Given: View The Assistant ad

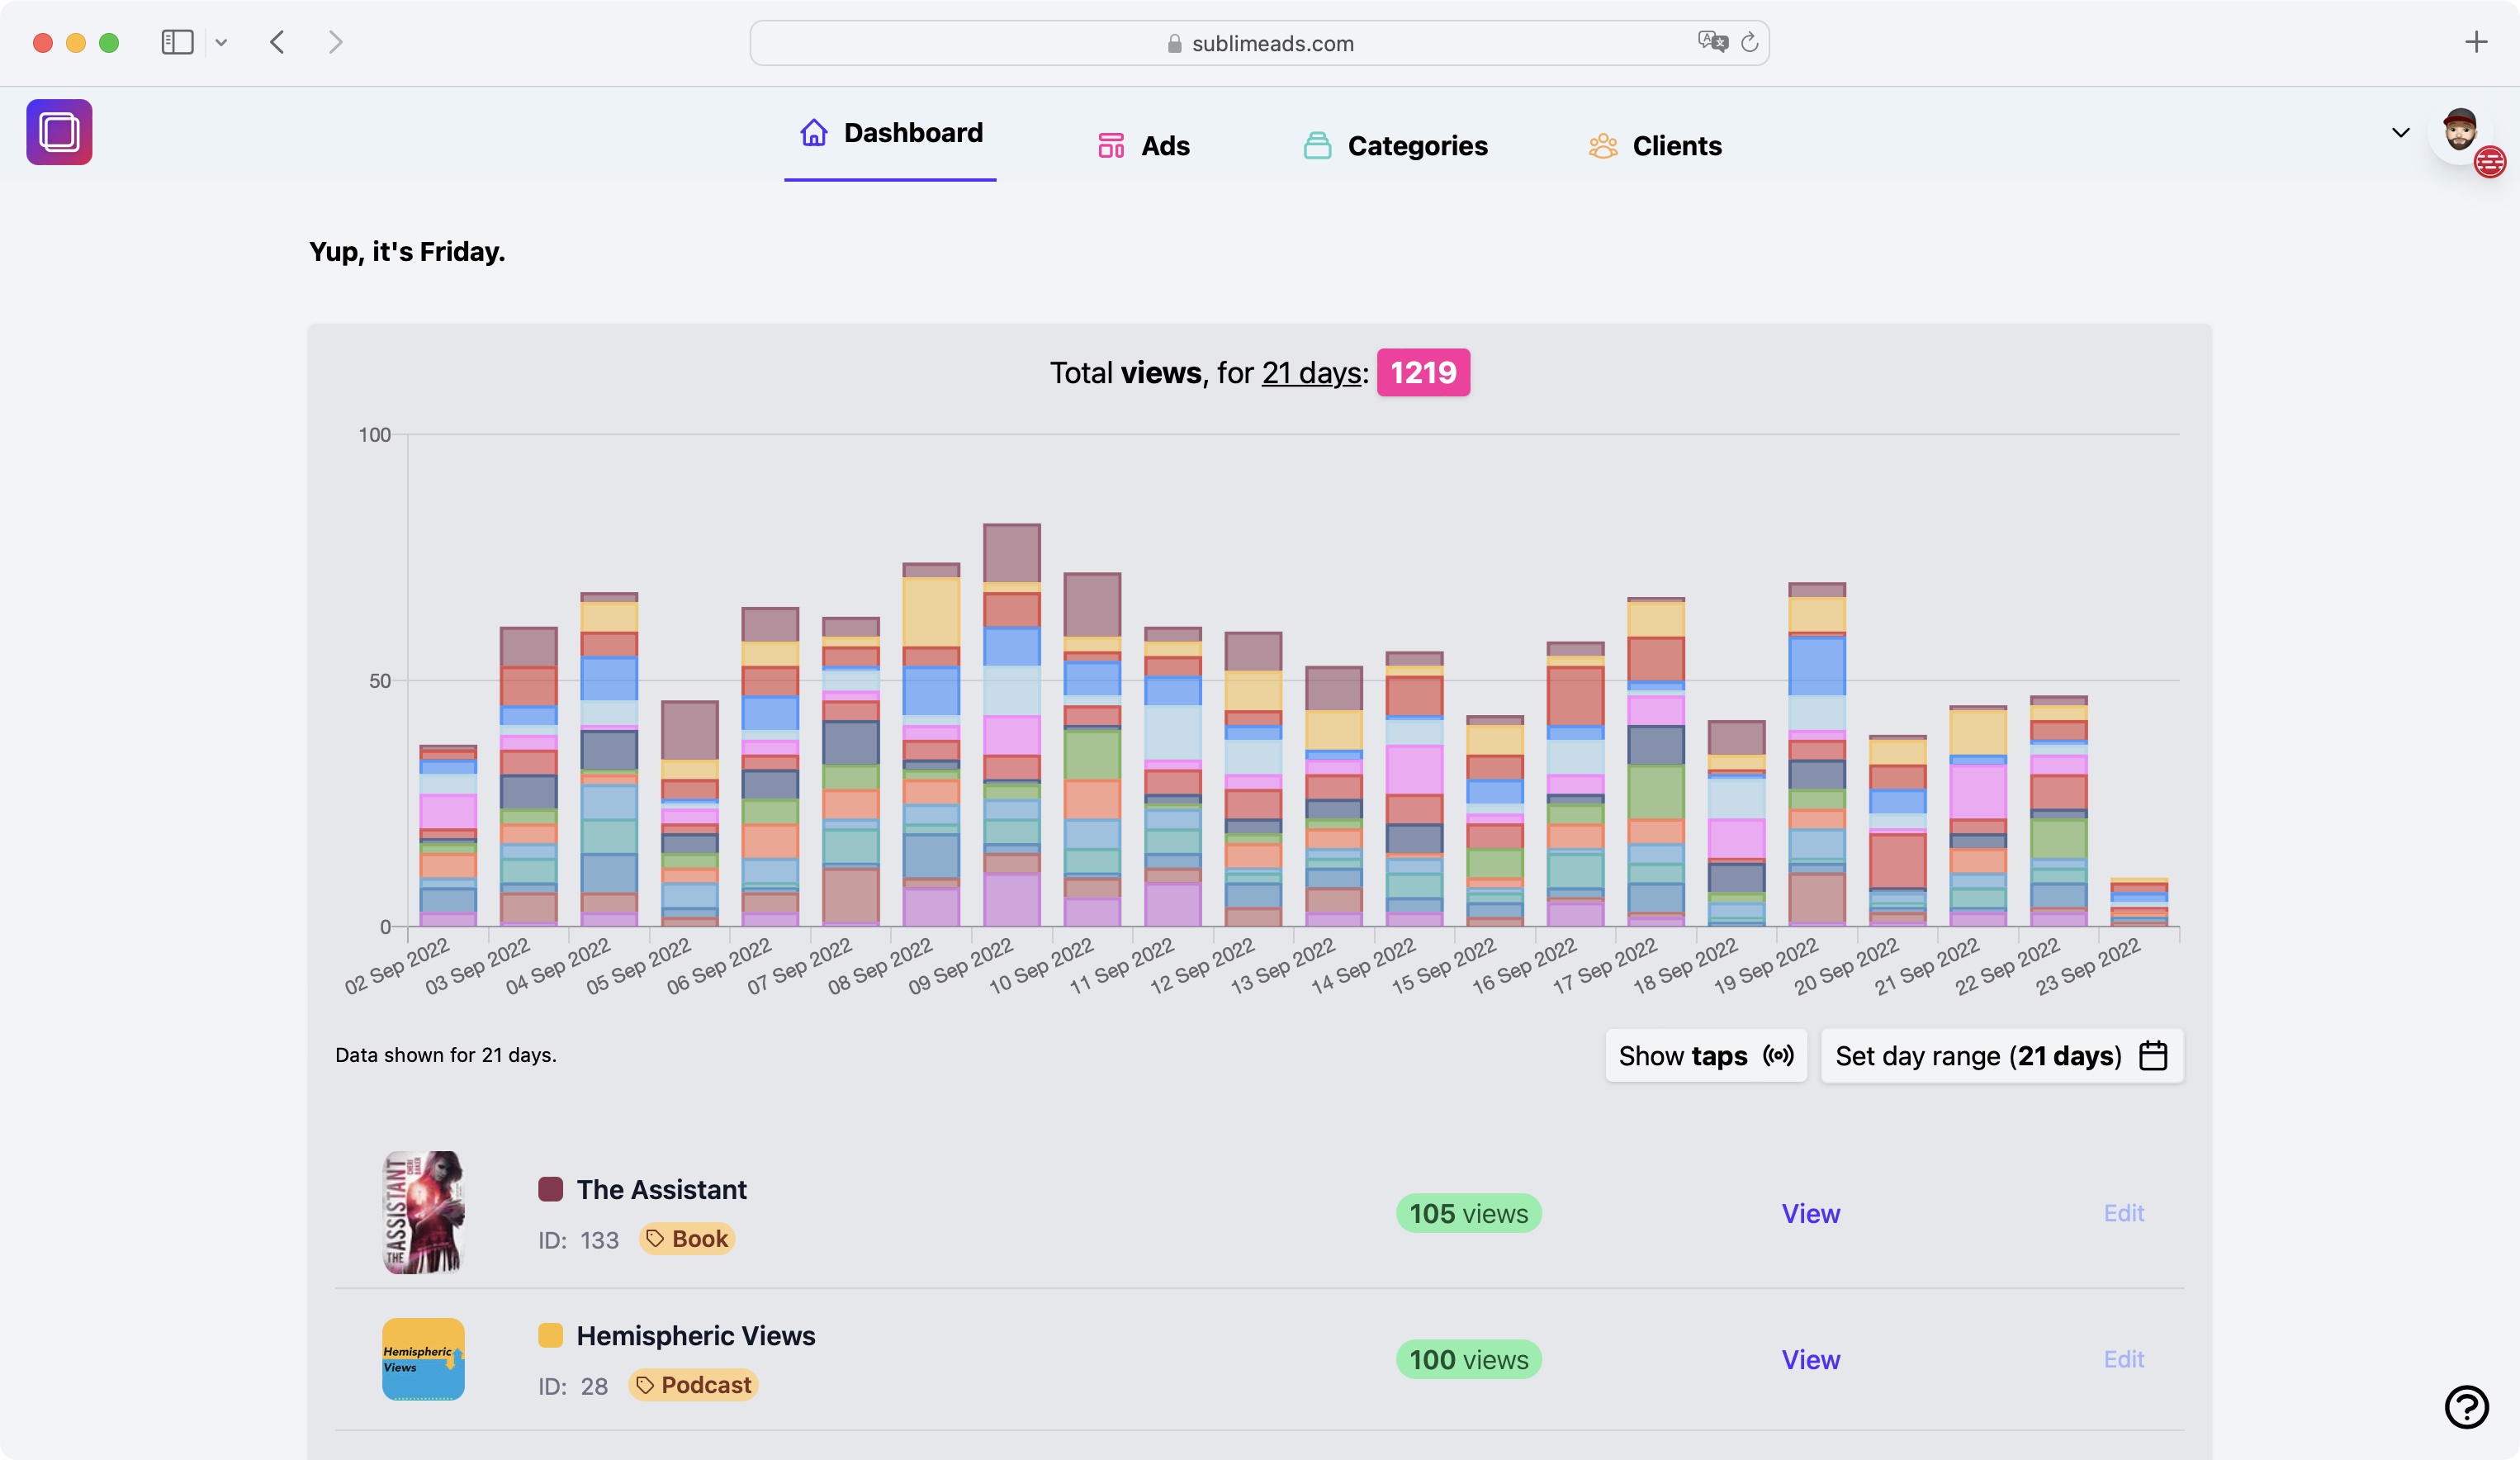Looking at the screenshot, I should point(1810,1213).
